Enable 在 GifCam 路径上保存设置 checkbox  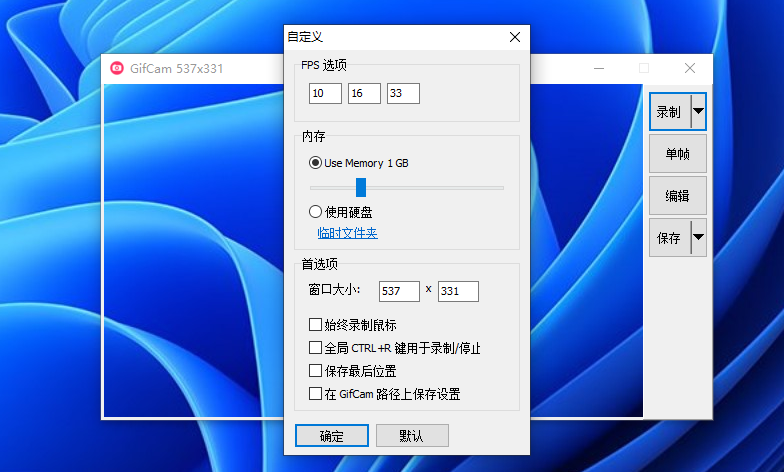315,394
